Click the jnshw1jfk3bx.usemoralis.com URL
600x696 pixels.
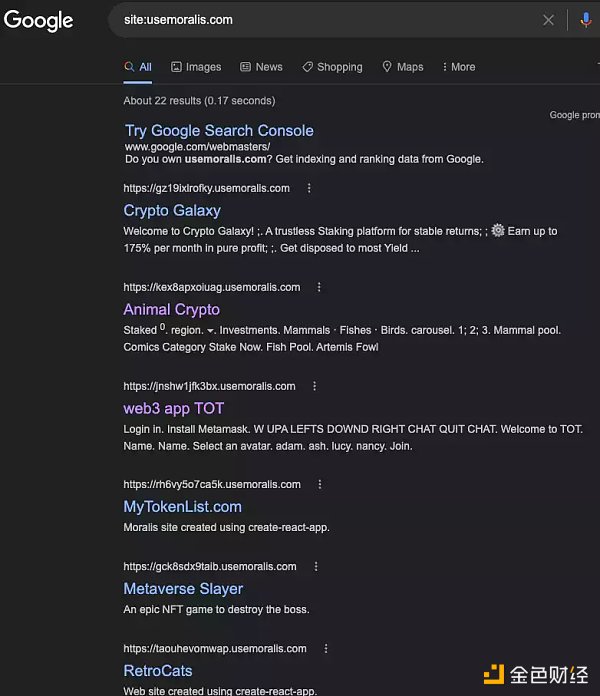point(209,386)
